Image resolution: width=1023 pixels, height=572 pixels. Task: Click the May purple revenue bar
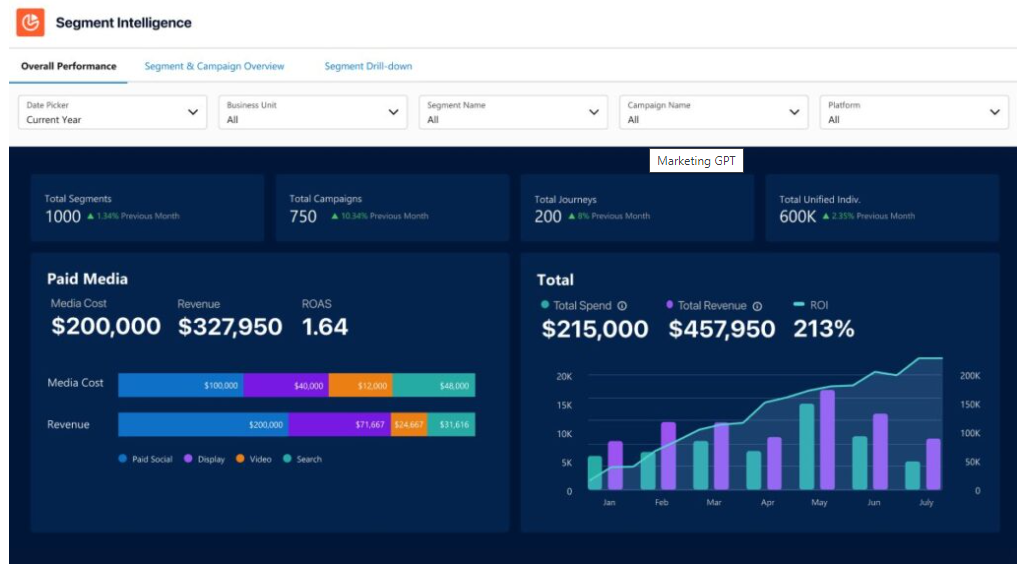[x=827, y=440]
